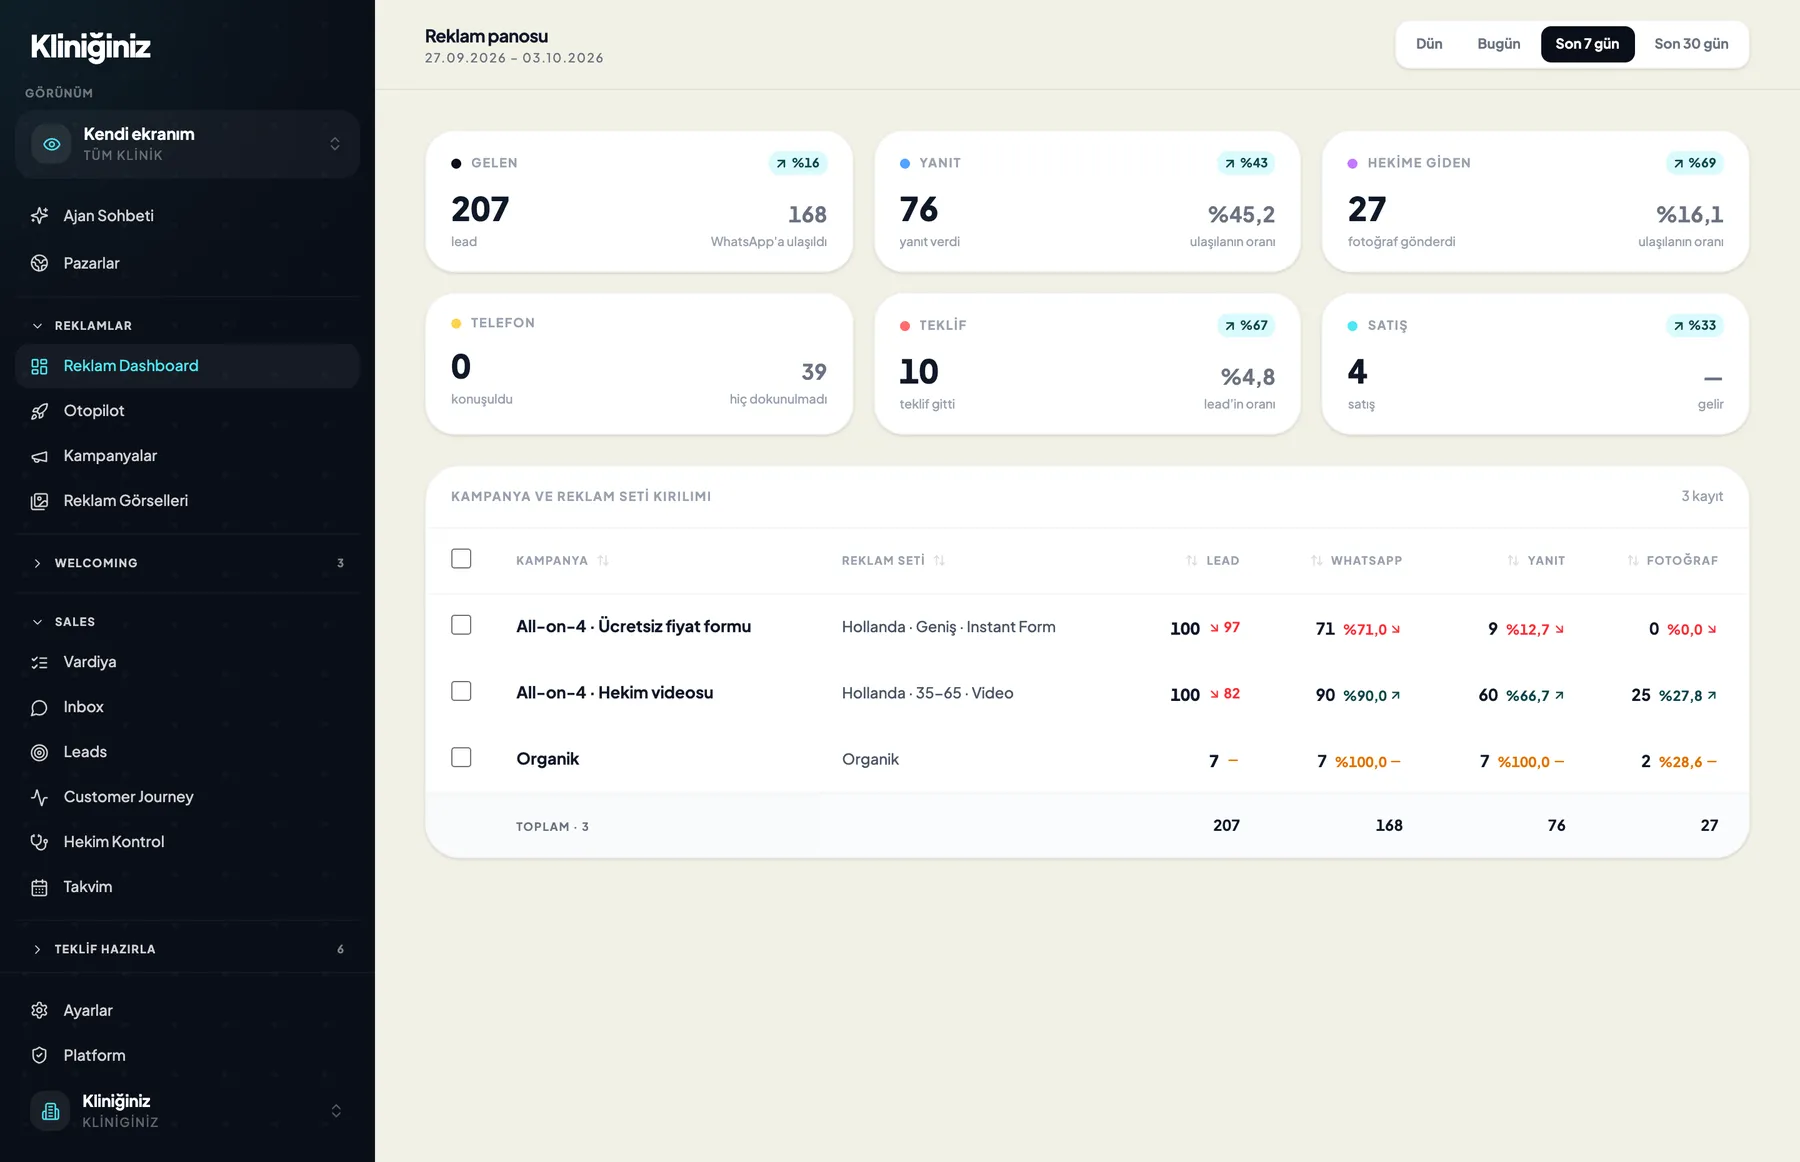Click the Kampanyalar megaphone icon
The height and width of the screenshot is (1162, 1800).
point(39,456)
